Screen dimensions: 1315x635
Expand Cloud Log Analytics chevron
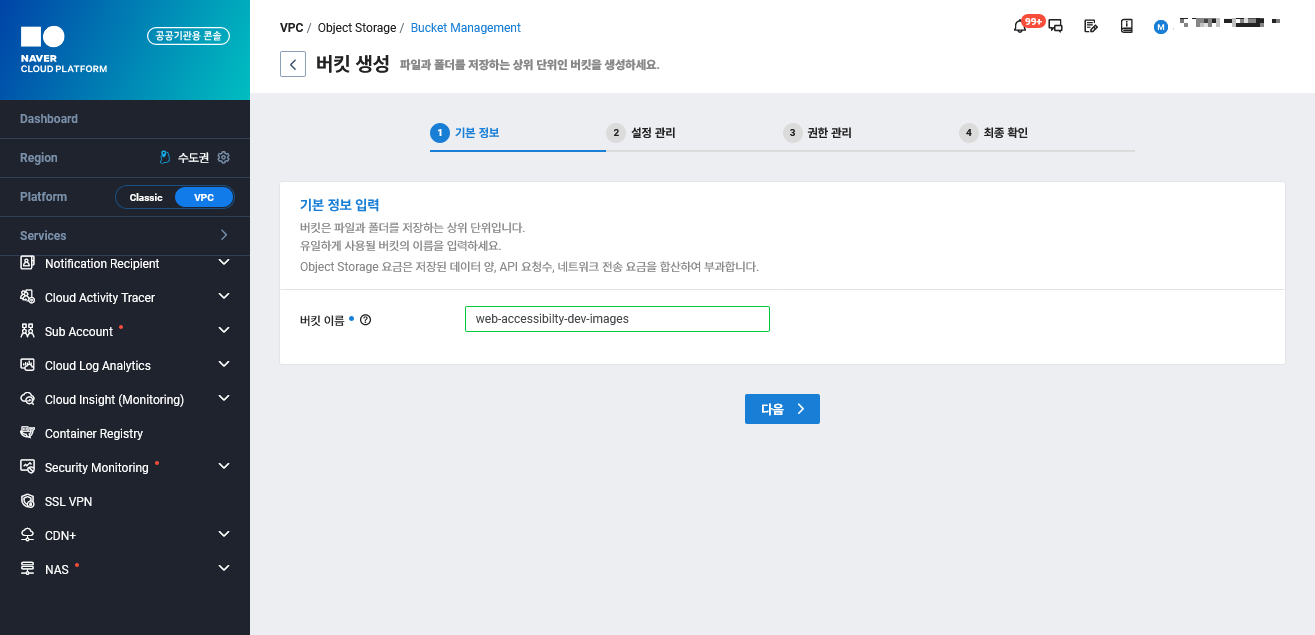(224, 365)
